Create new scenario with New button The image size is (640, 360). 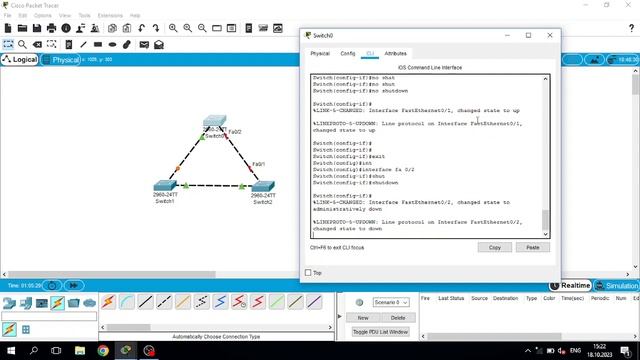point(363,318)
